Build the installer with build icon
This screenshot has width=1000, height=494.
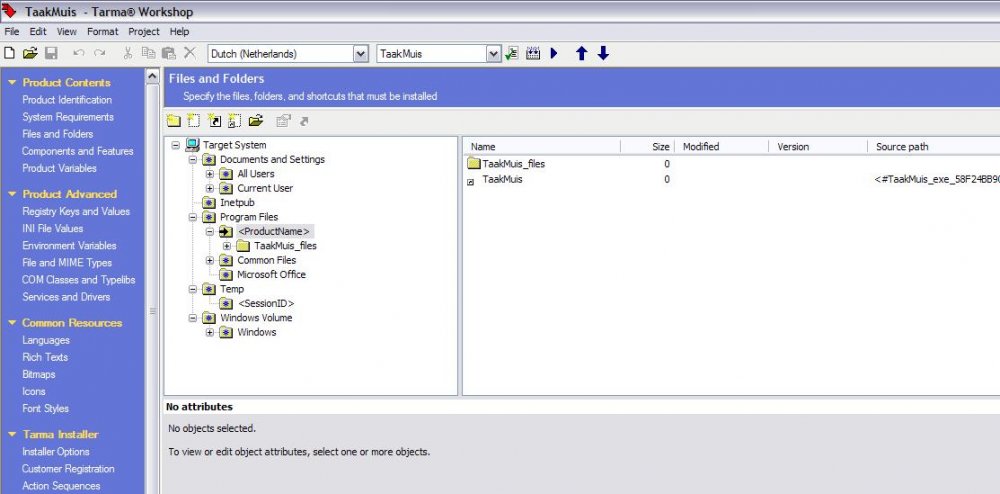[x=533, y=54]
